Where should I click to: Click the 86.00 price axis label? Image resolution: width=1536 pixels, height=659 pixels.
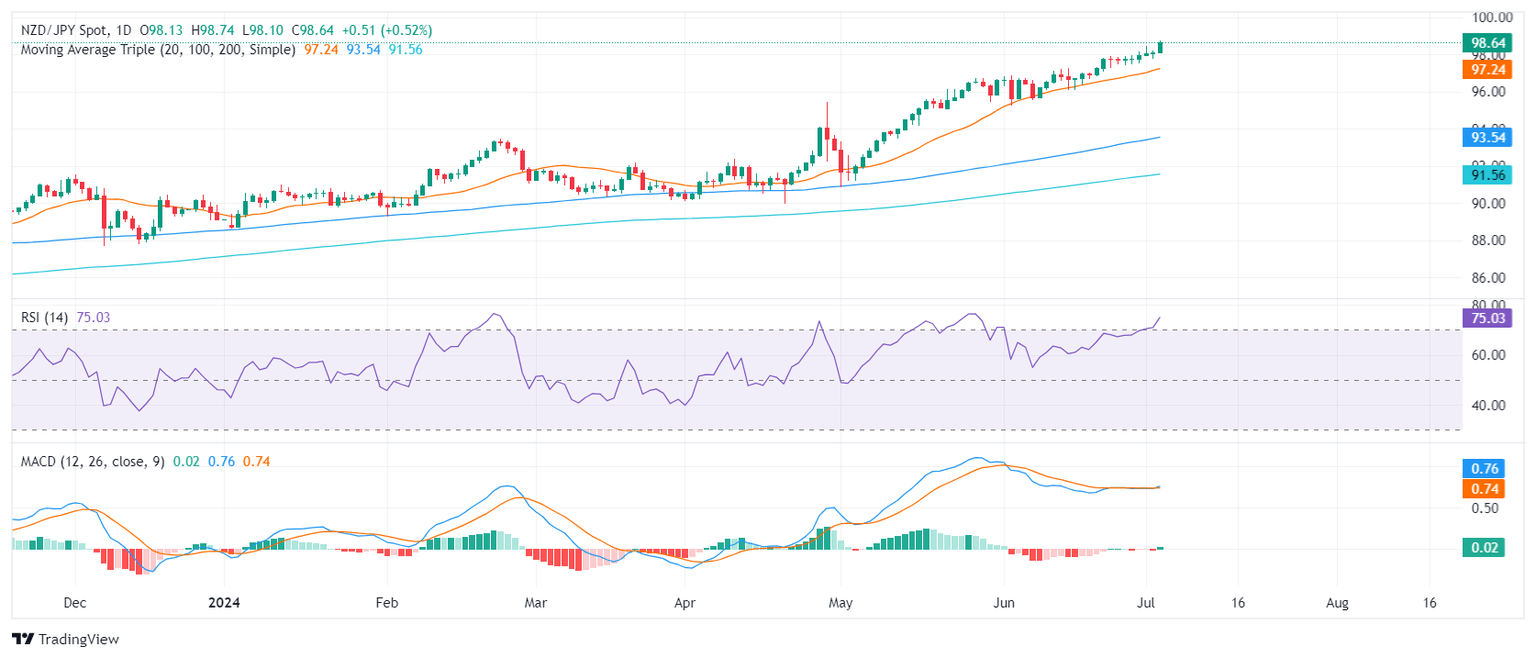coord(1489,277)
